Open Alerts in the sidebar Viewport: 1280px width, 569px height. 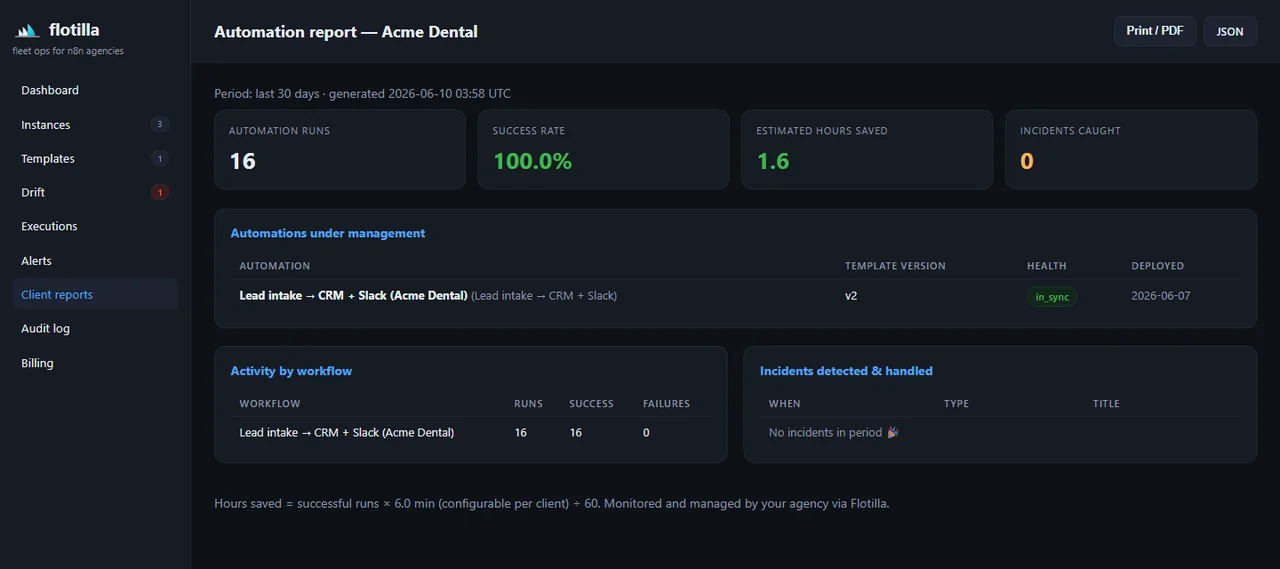[x=95, y=261]
